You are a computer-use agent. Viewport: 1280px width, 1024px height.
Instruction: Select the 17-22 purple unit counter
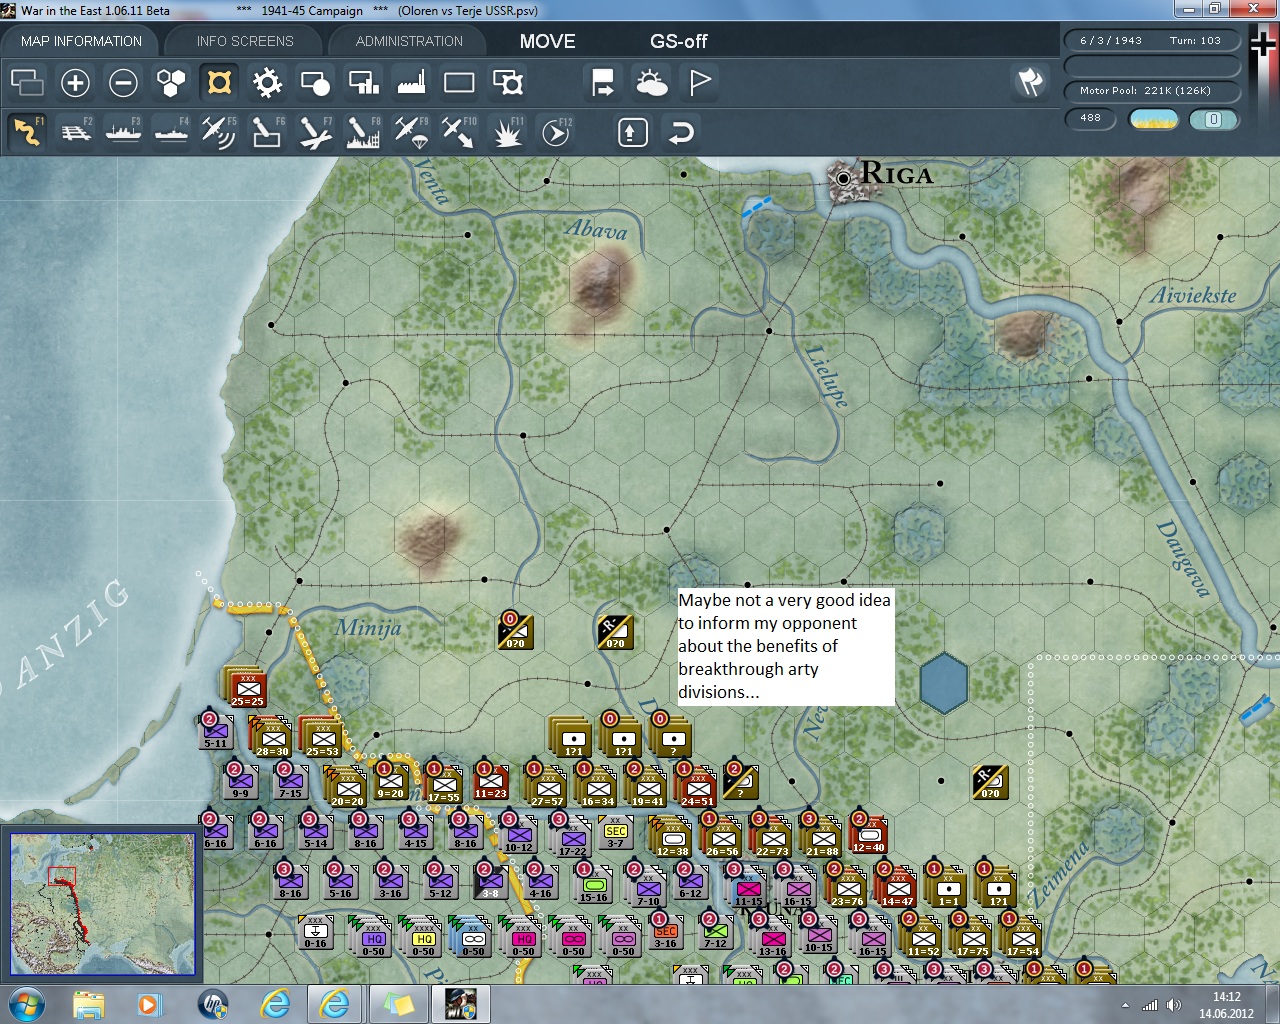(x=573, y=838)
